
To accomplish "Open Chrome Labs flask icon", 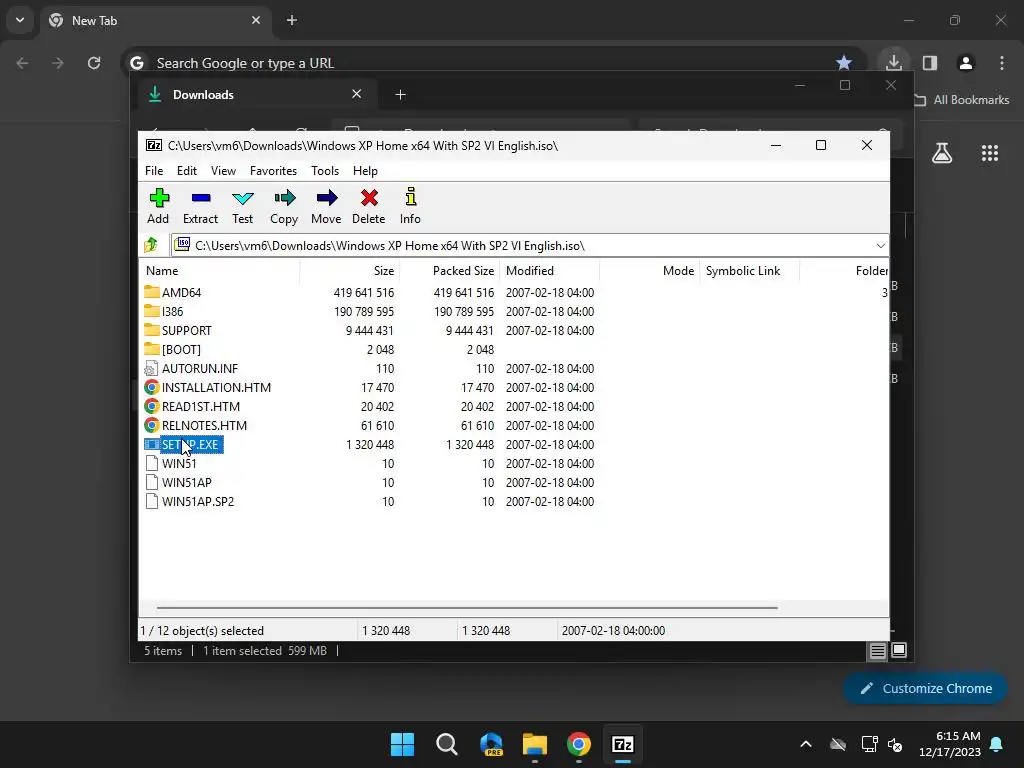I will 942,153.
